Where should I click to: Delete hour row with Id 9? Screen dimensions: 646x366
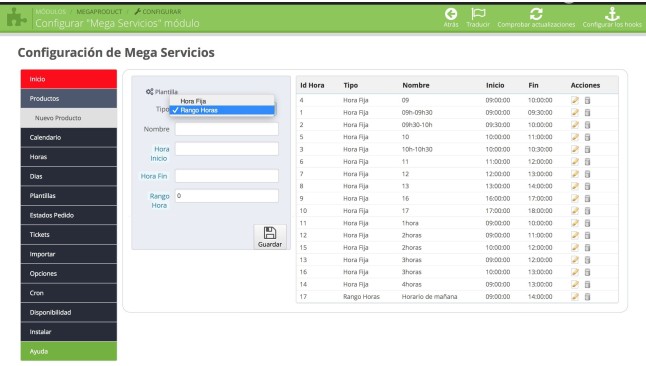pos(587,198)
